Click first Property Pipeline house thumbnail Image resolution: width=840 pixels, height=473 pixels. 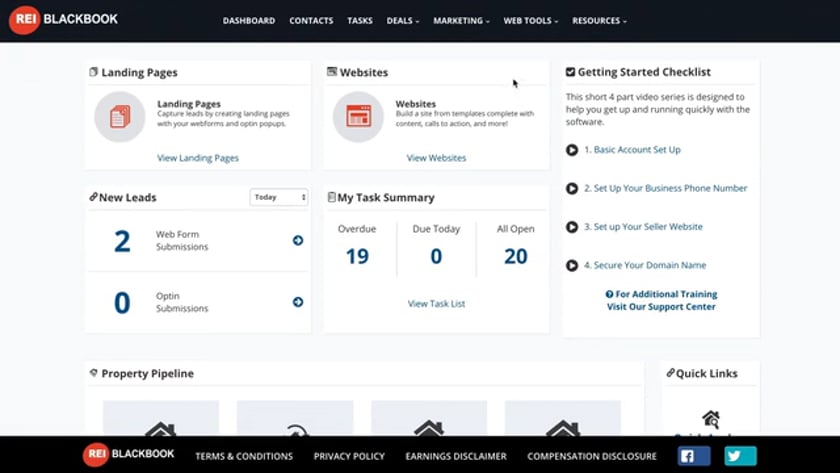pos(161,418)
